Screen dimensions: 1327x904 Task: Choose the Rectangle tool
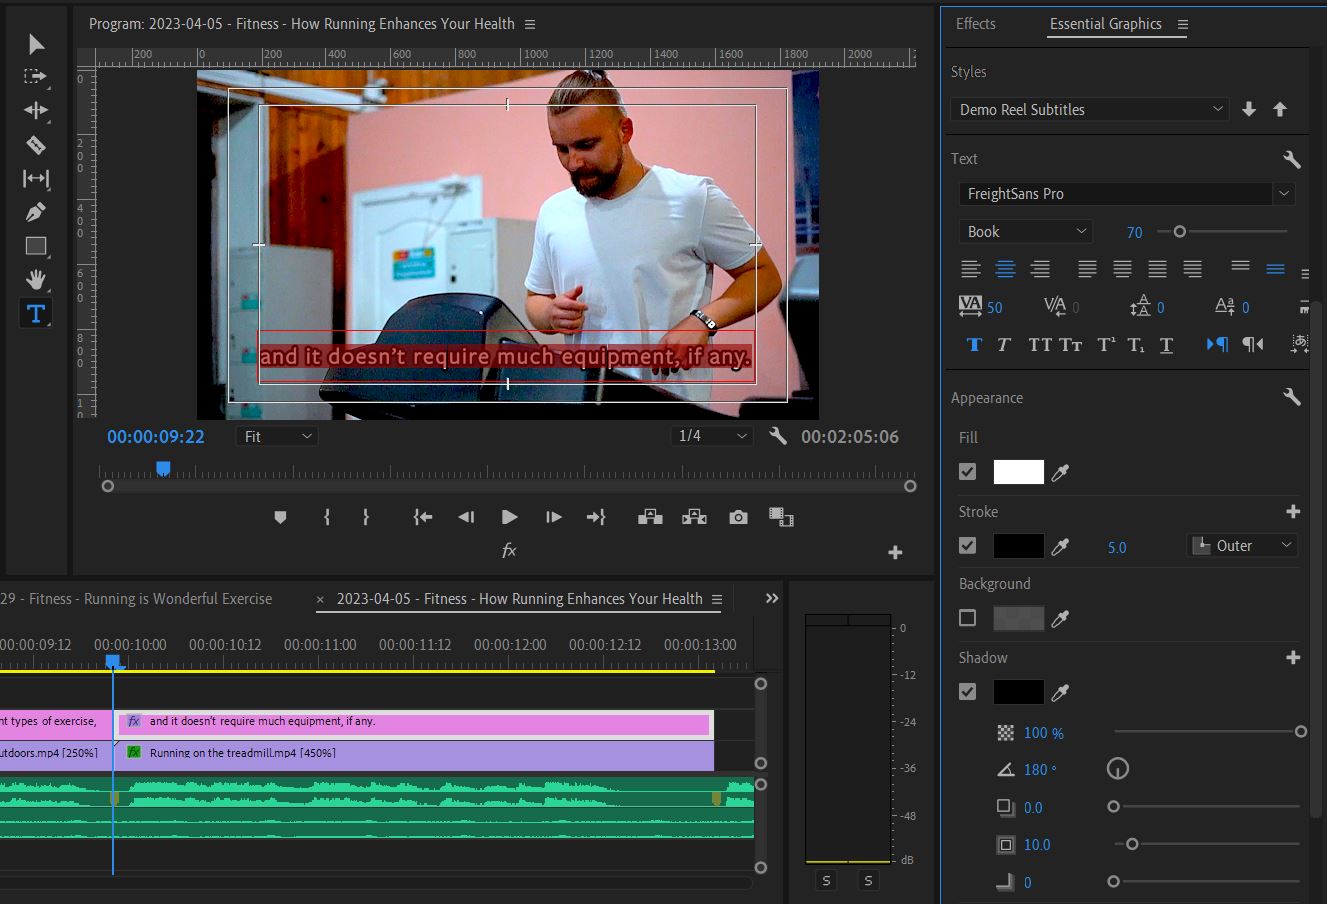point(36,246)
